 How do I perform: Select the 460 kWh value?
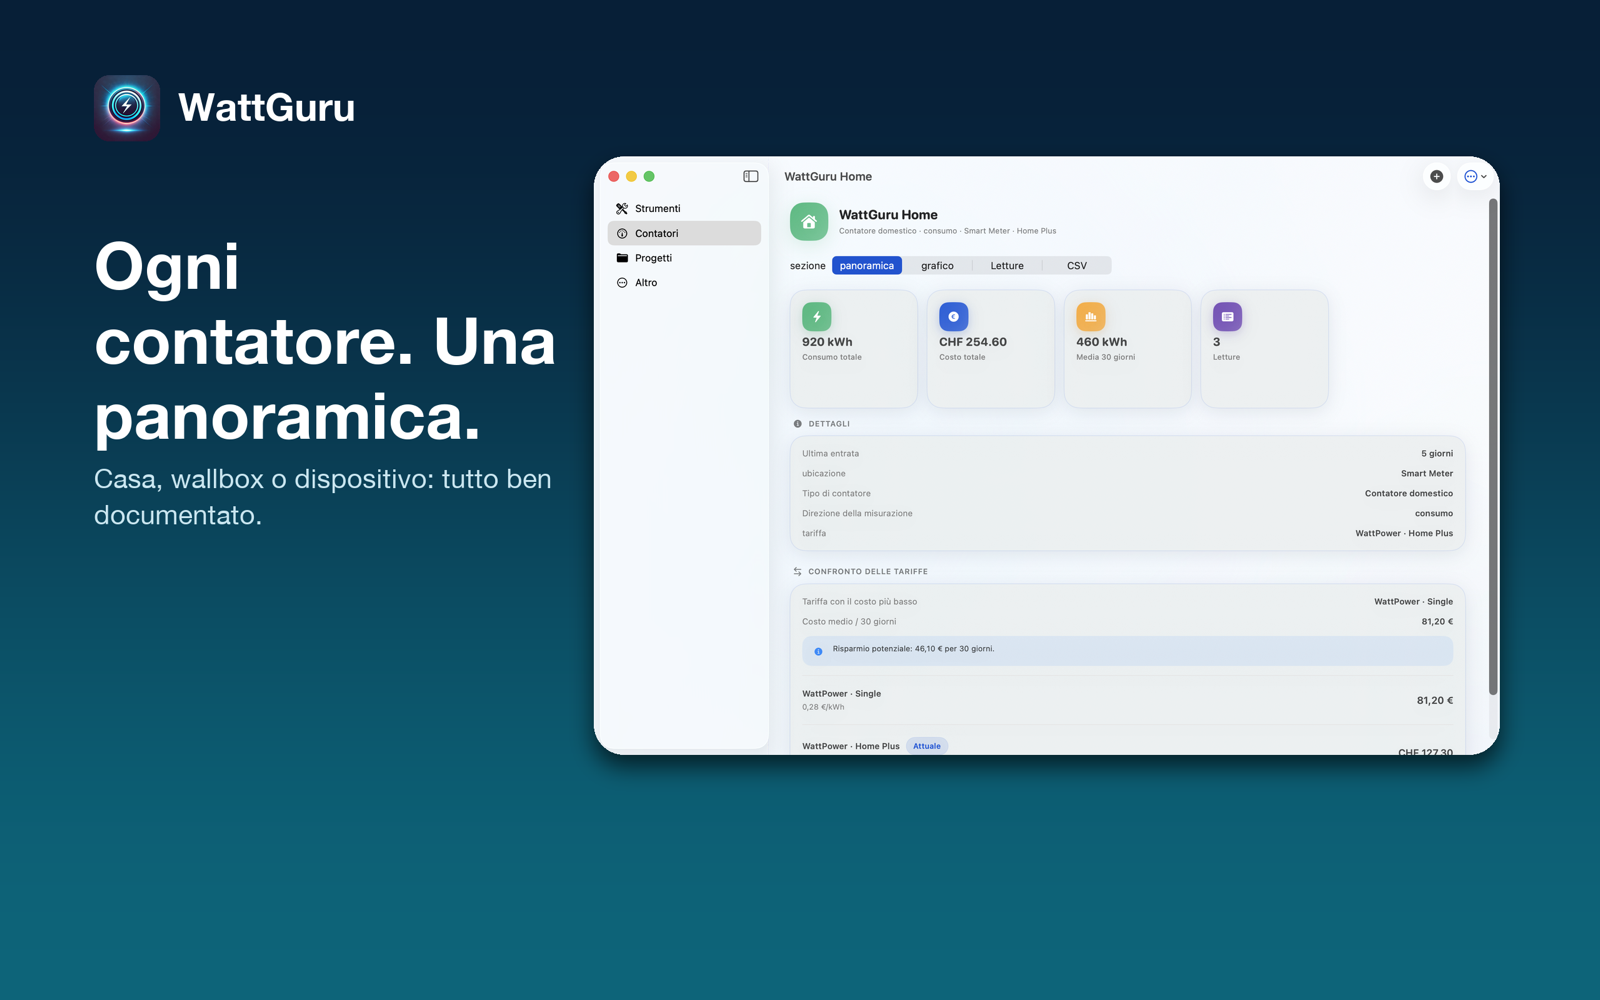(1101, 342)
